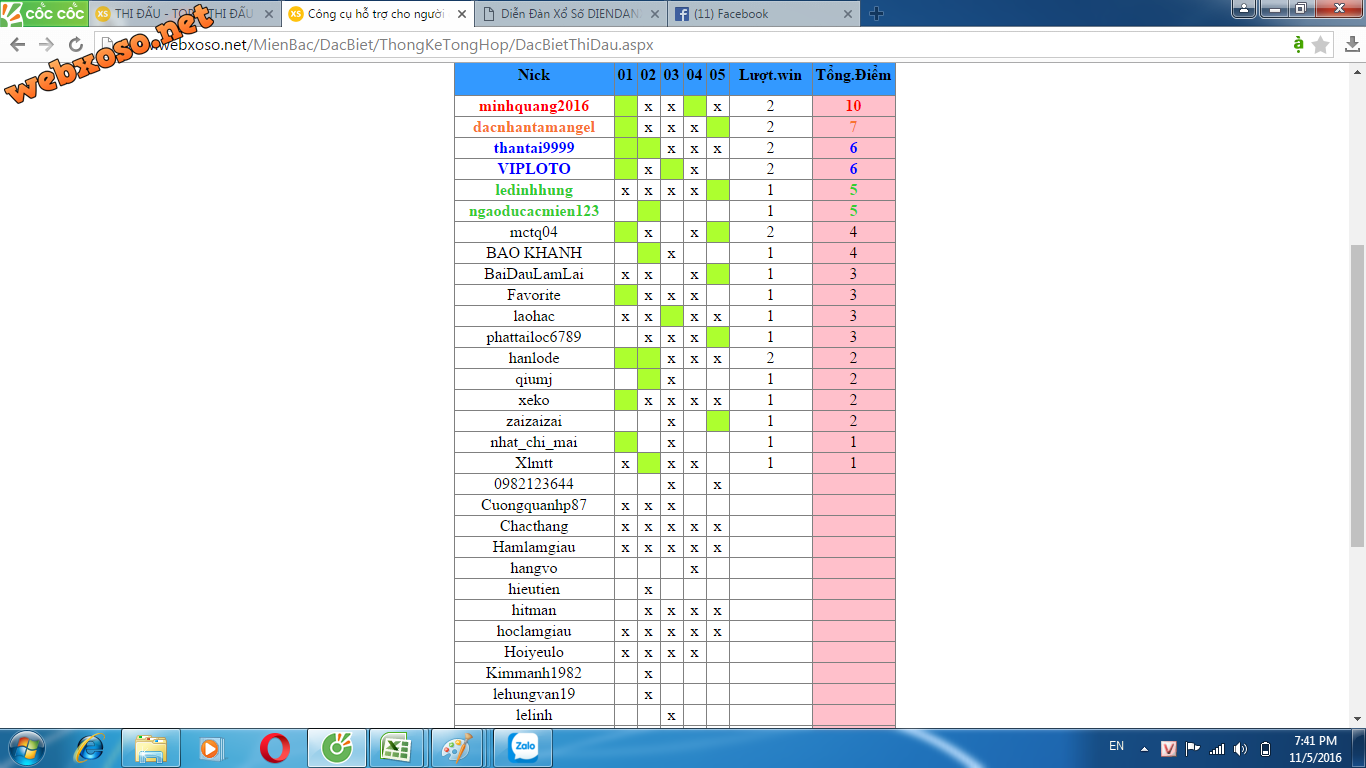This screenshot has height=768, width=1366.
Task: Click the nhat_chi_mai row name
Action: pos(534,442)
